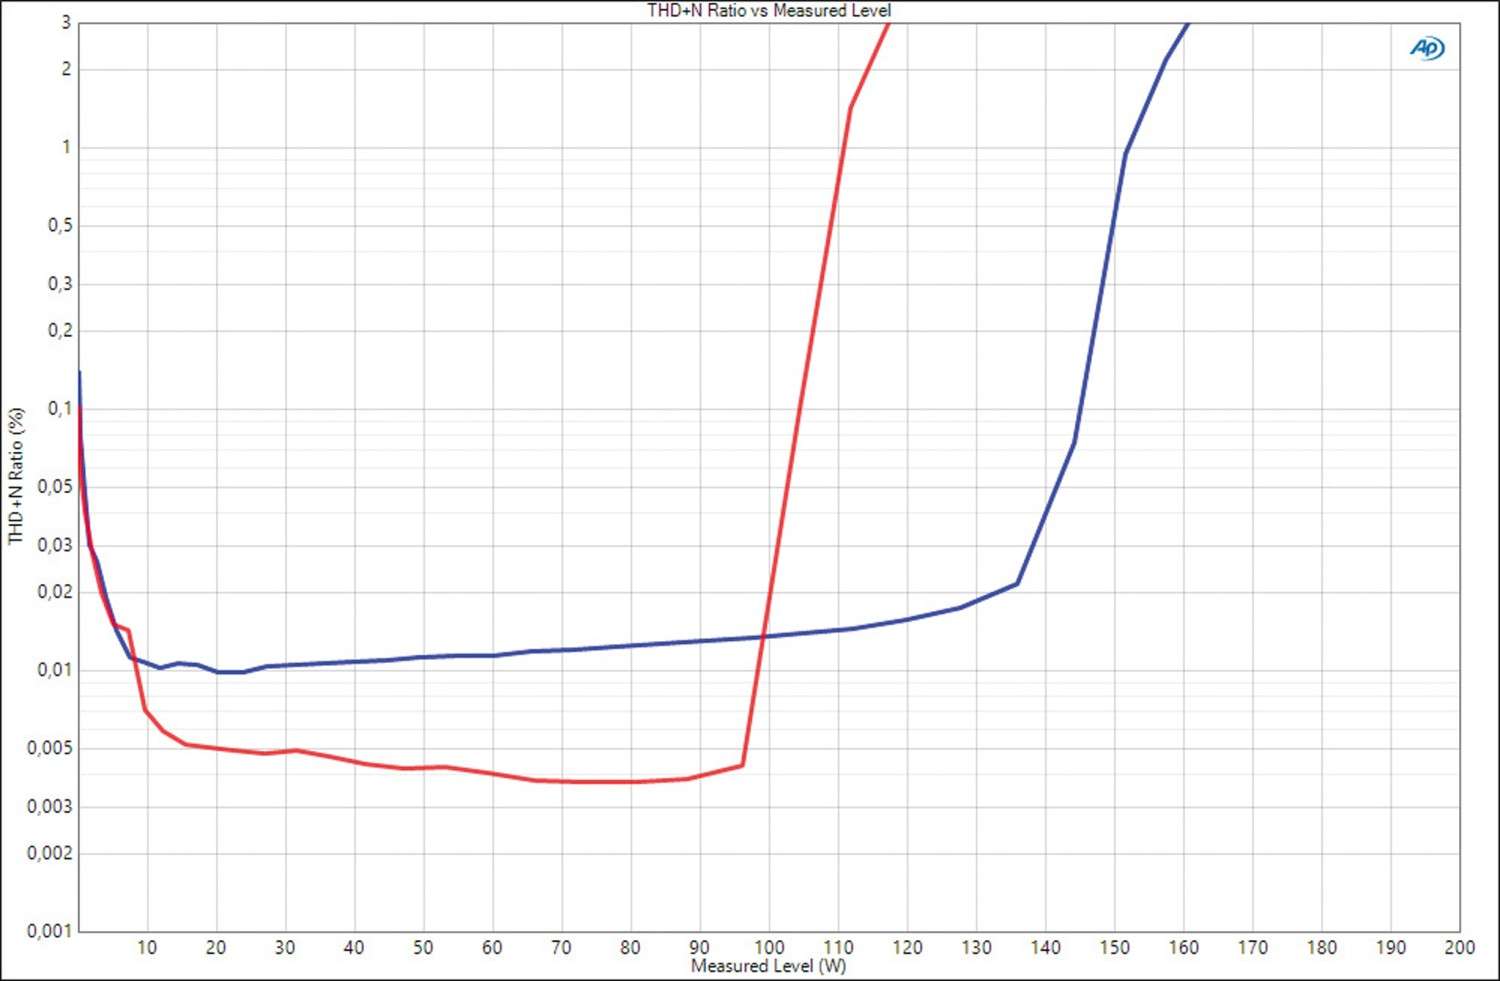This screenshot has height=981, width=1500.
Task: Click the x-axis tick label '180'
Action: [x=1321, y=947]
